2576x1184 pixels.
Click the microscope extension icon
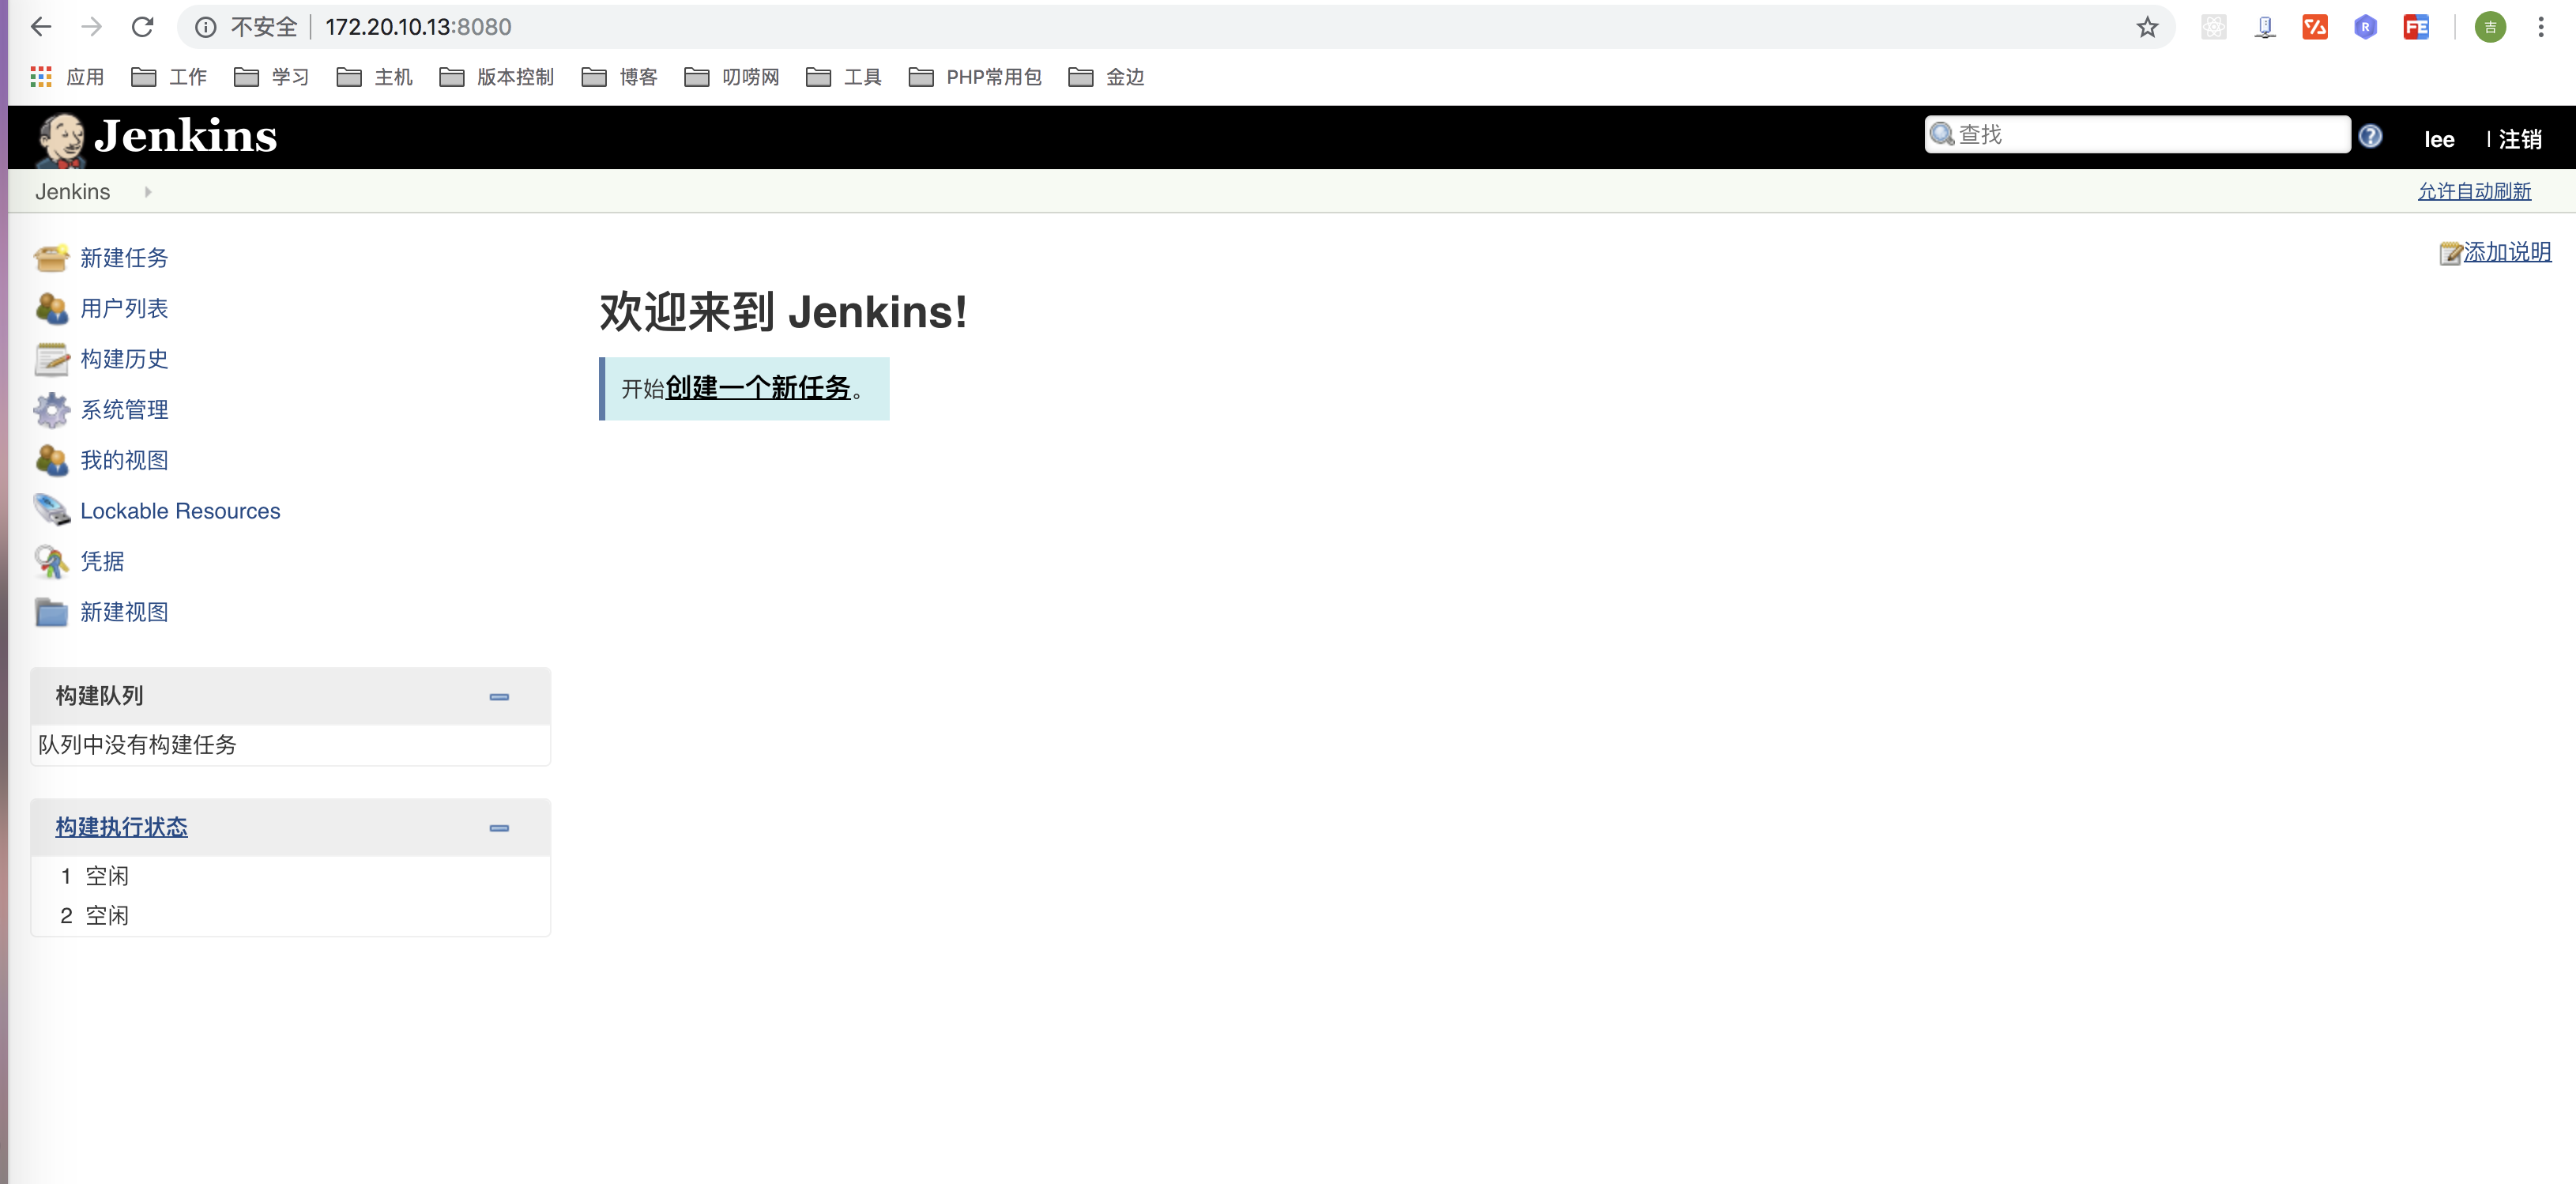pyautogui.click(x=2265, y=27)
